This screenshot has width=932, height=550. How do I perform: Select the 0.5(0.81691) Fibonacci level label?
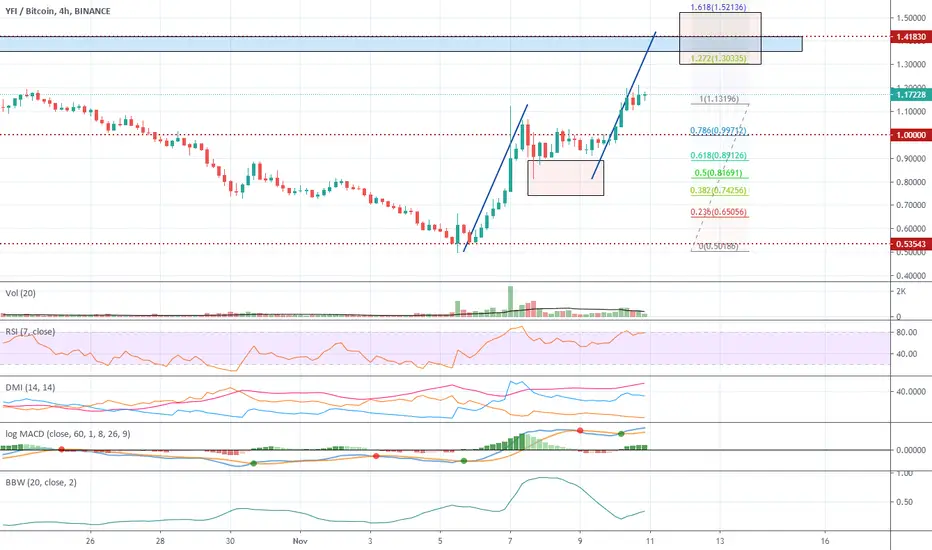pyautogui.click(x=718, y=173)
